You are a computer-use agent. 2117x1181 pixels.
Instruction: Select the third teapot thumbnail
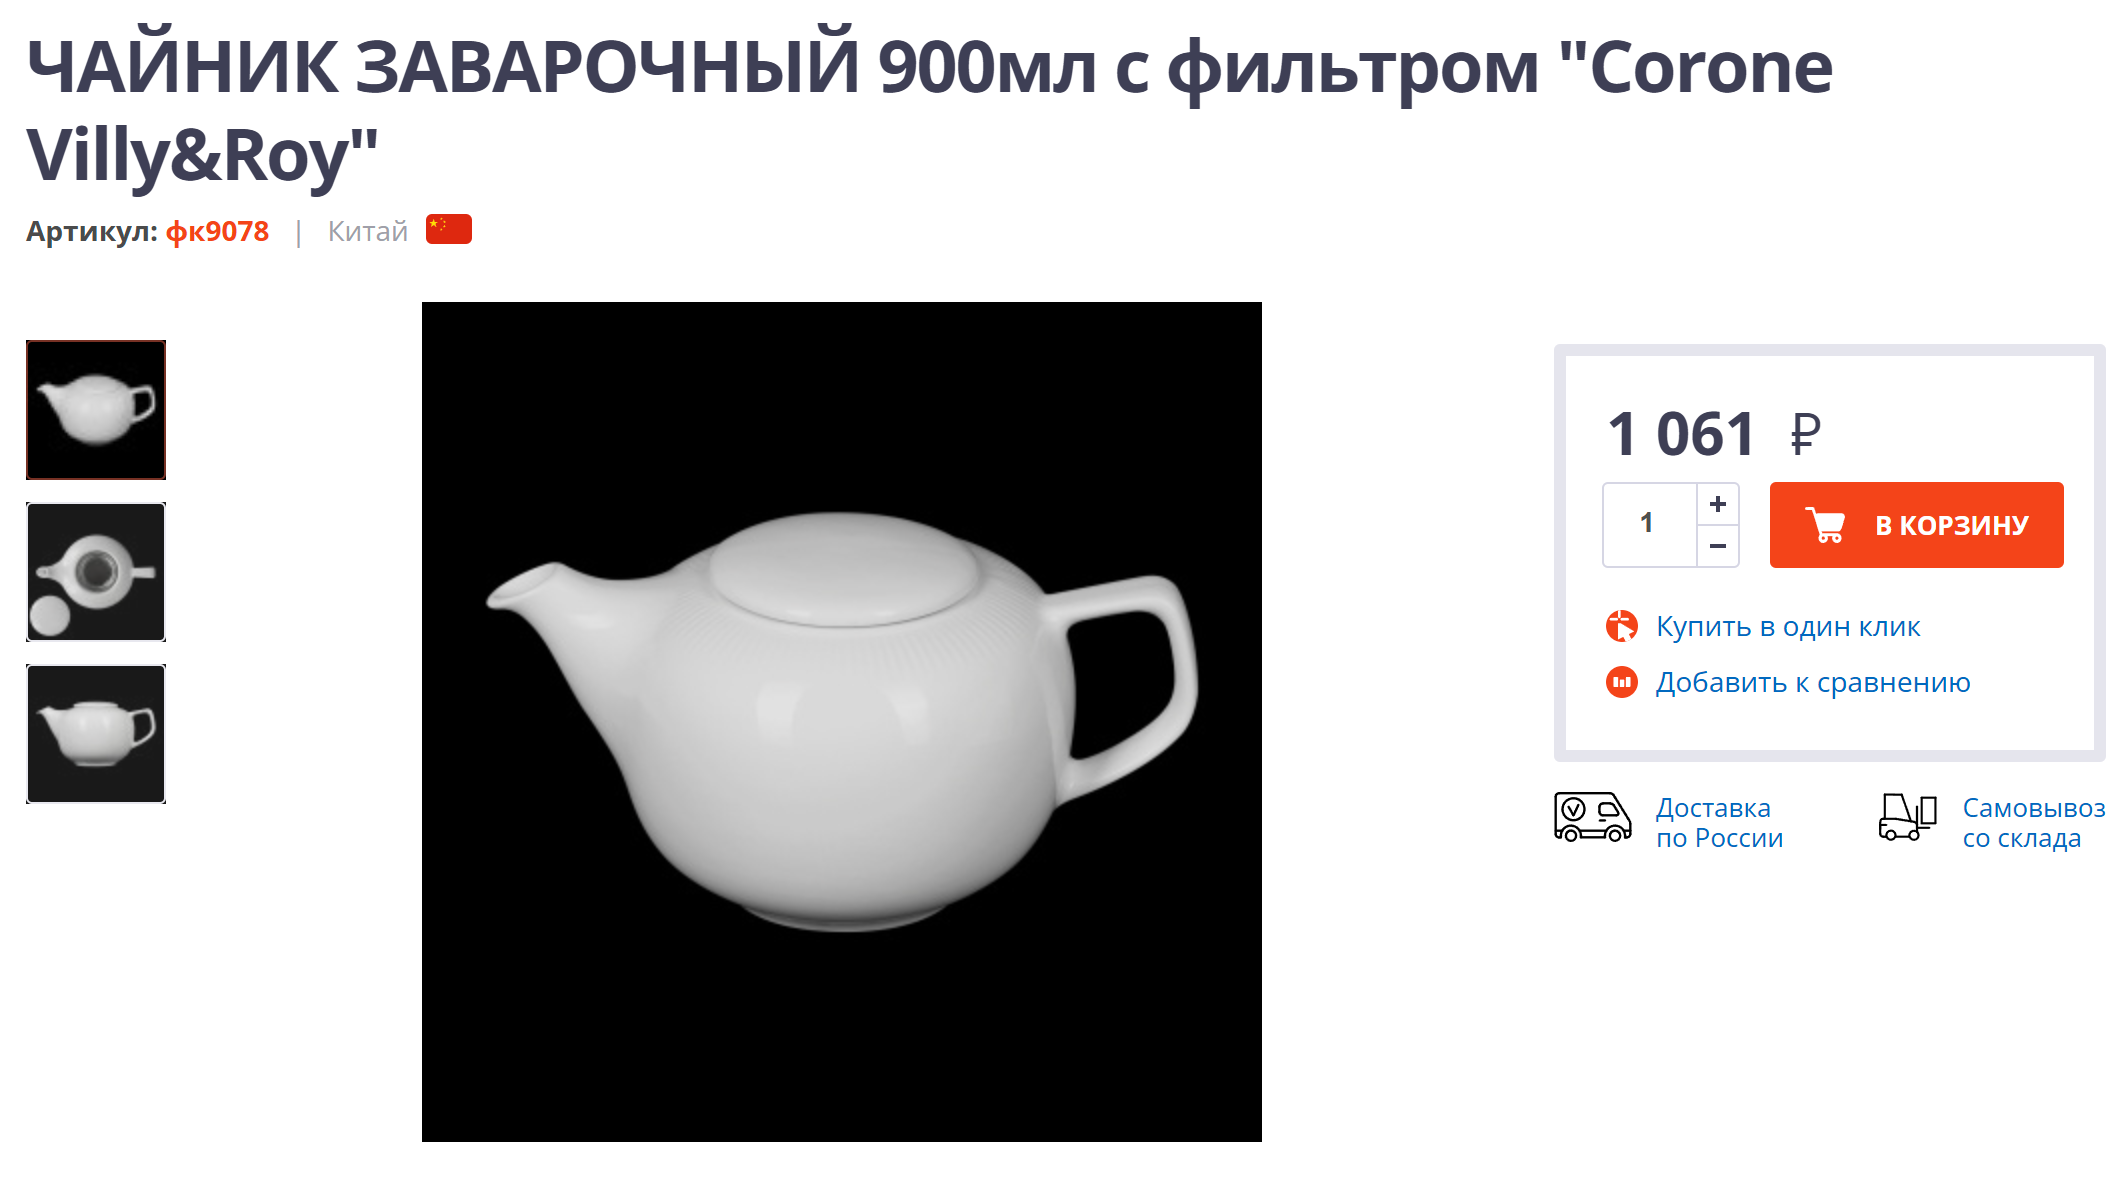pos(96,734)
